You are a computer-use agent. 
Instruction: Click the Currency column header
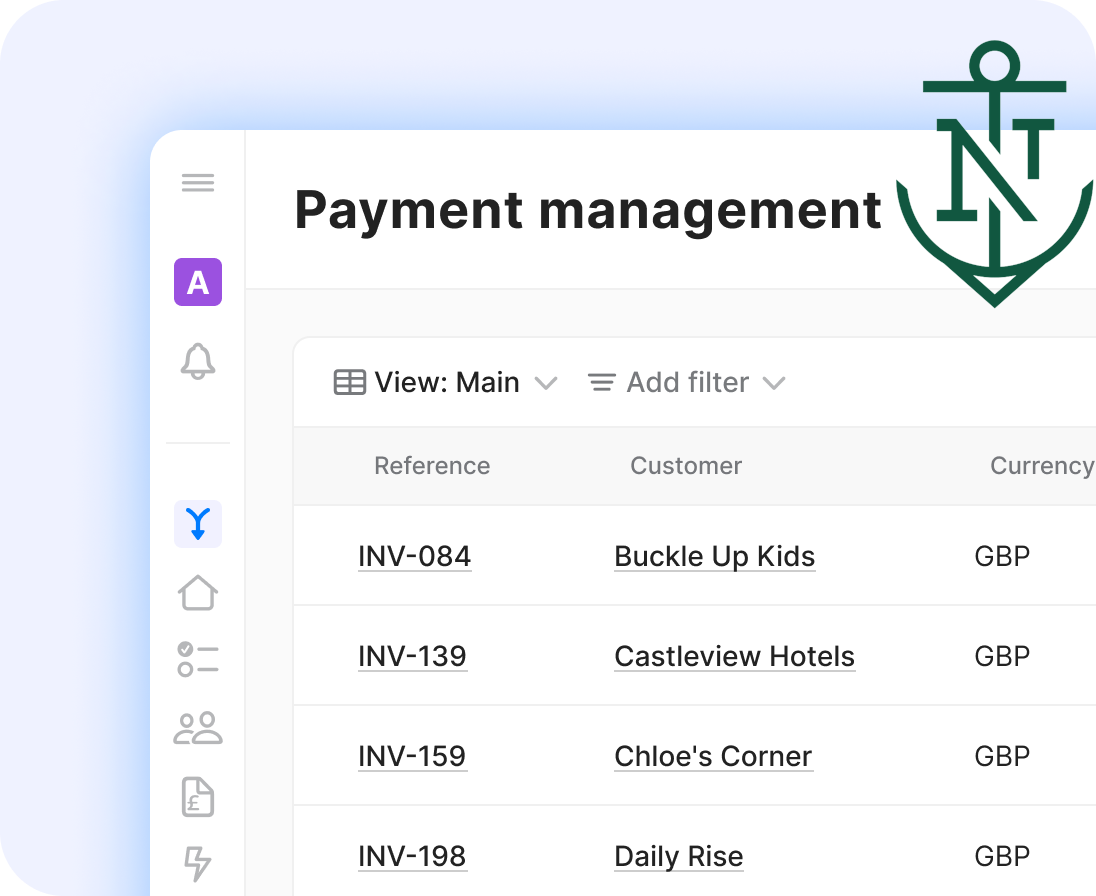point(1040,466)
